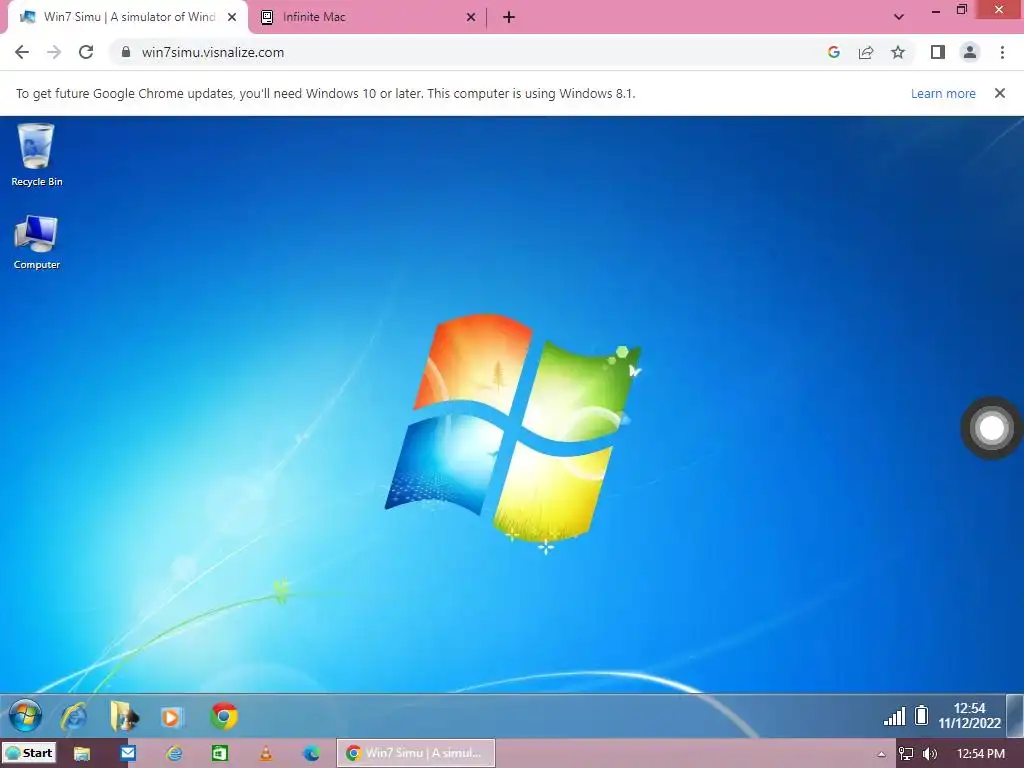This screenshot has height=768, width=1024.
Task: Open Chrome icon in simulated Win7 taskbar
Action: tap(223, 717)
